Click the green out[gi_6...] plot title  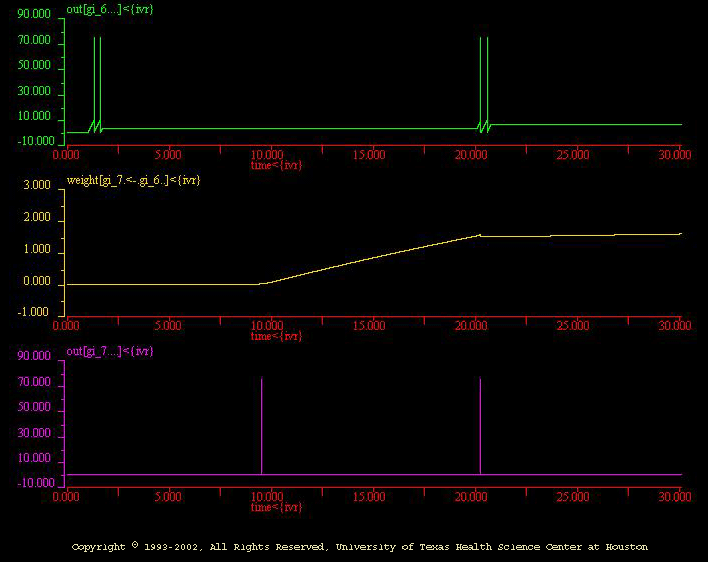click(110, 8)
